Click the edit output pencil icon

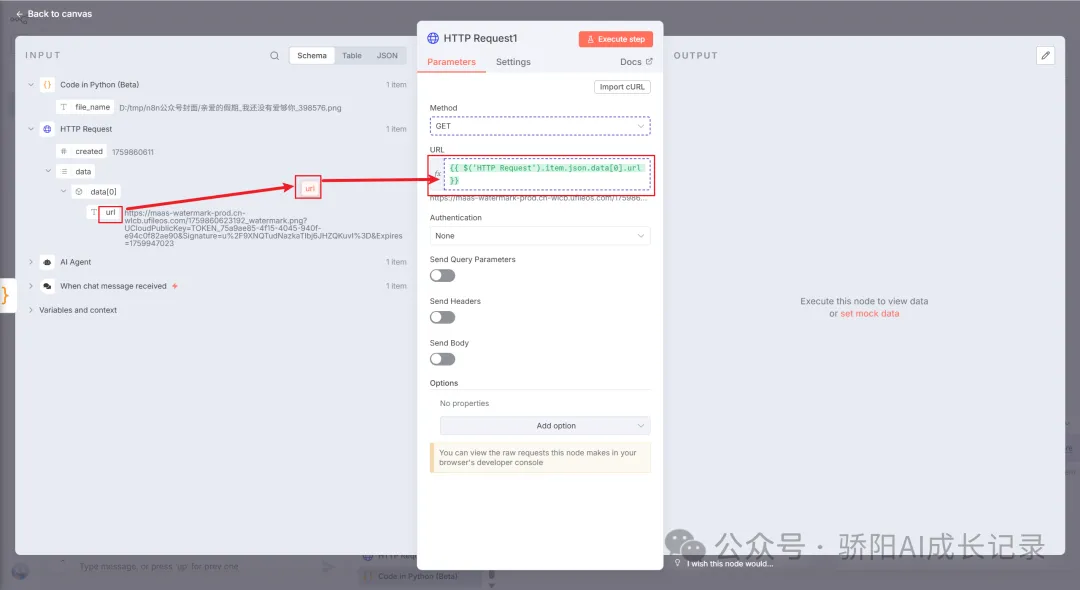pyautogui.click(x=1046, y=56)
